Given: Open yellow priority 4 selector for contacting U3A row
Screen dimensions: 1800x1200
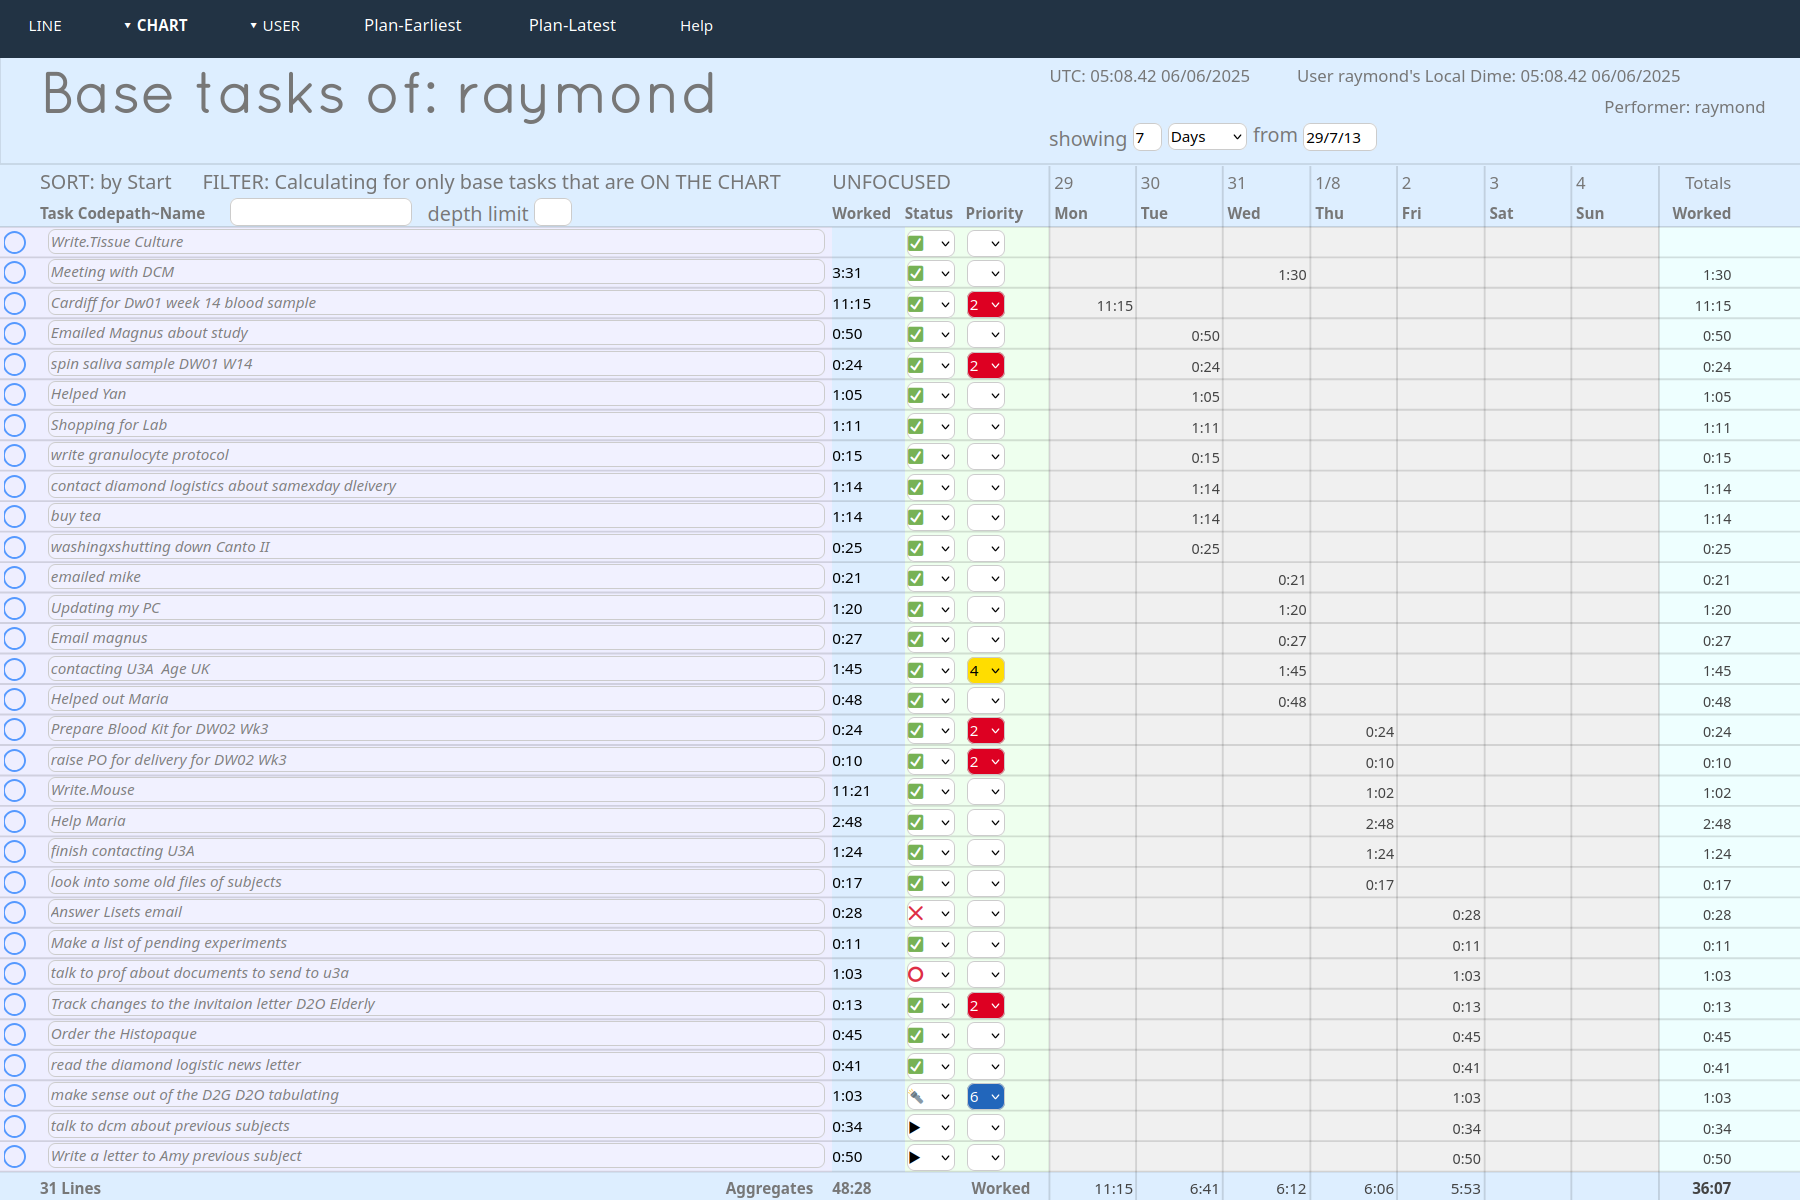Looking at the screenshot, I should [985, 670].
